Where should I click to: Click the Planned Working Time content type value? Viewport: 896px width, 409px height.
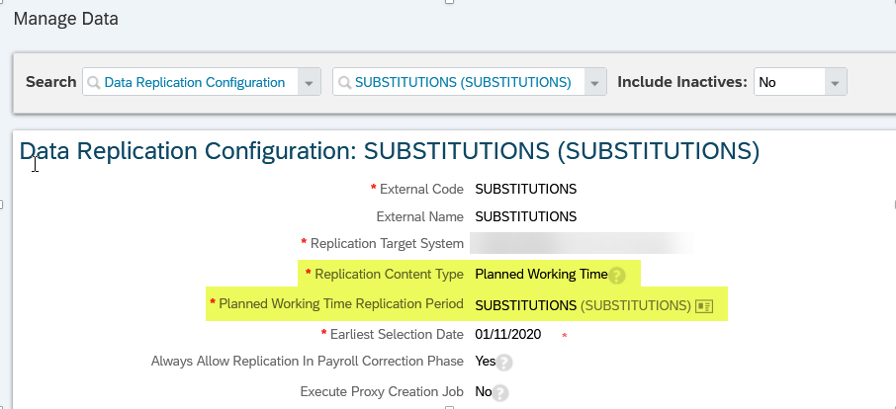pyautogui.click(x=541, y=274)
